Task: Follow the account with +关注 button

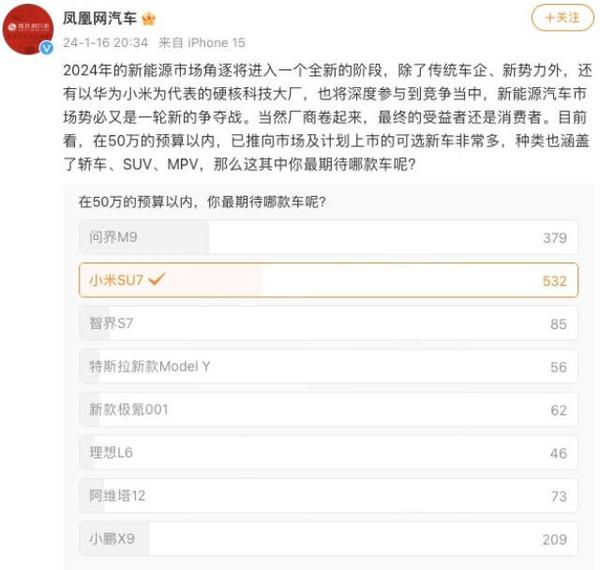Action: [563, 18]
